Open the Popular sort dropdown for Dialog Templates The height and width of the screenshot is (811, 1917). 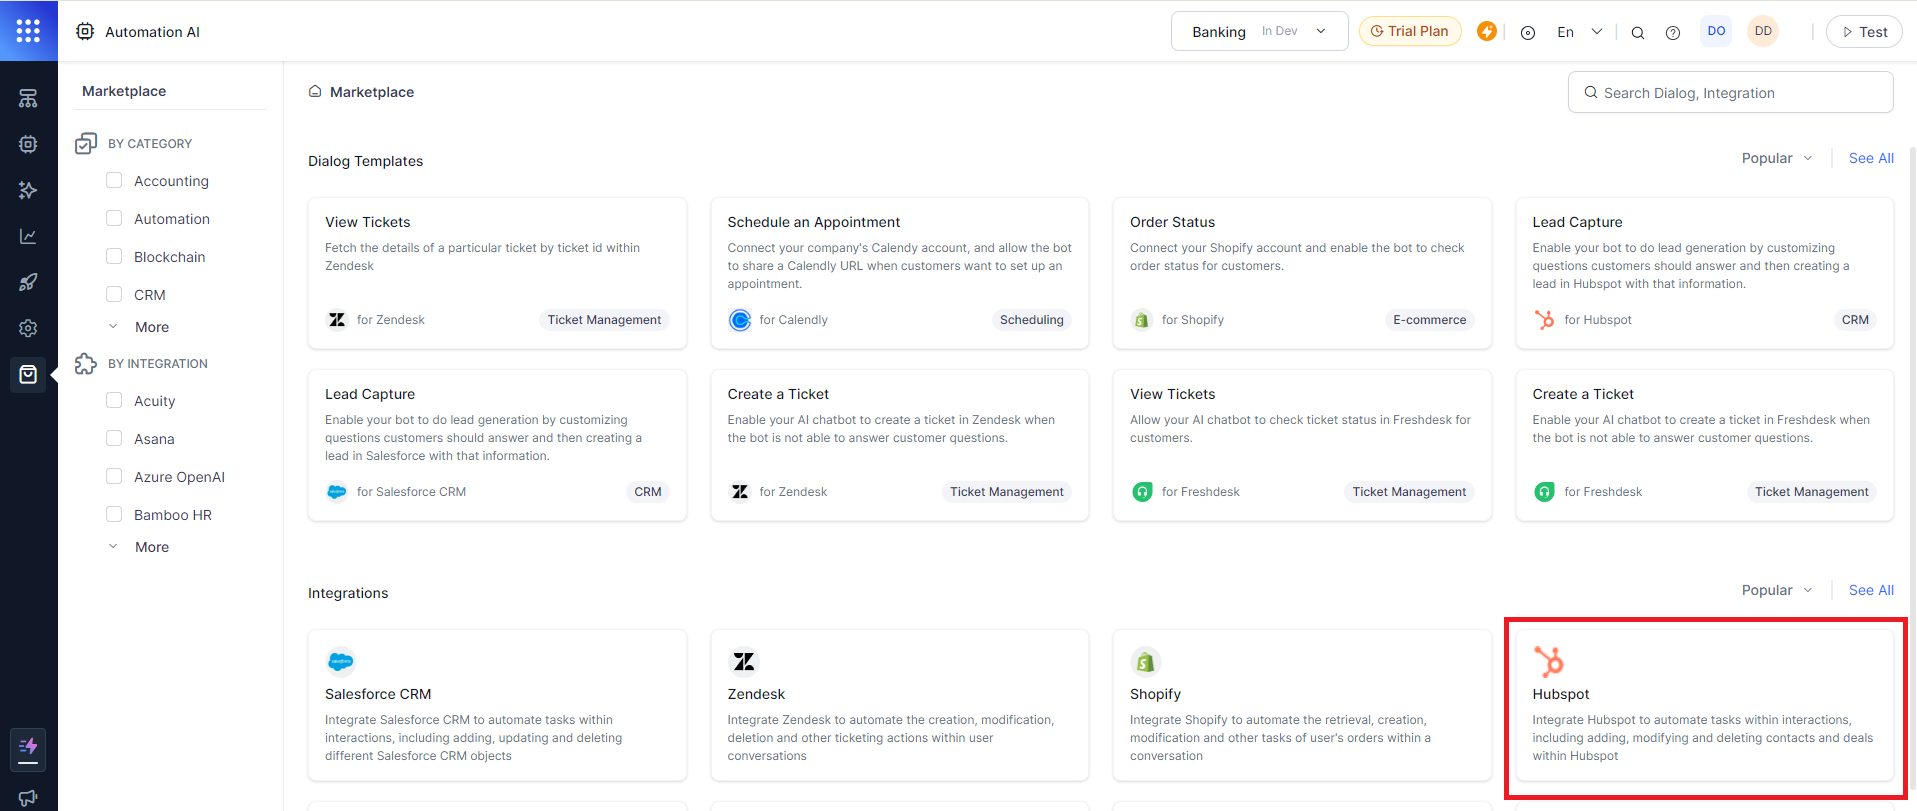tap(1776, 158)
